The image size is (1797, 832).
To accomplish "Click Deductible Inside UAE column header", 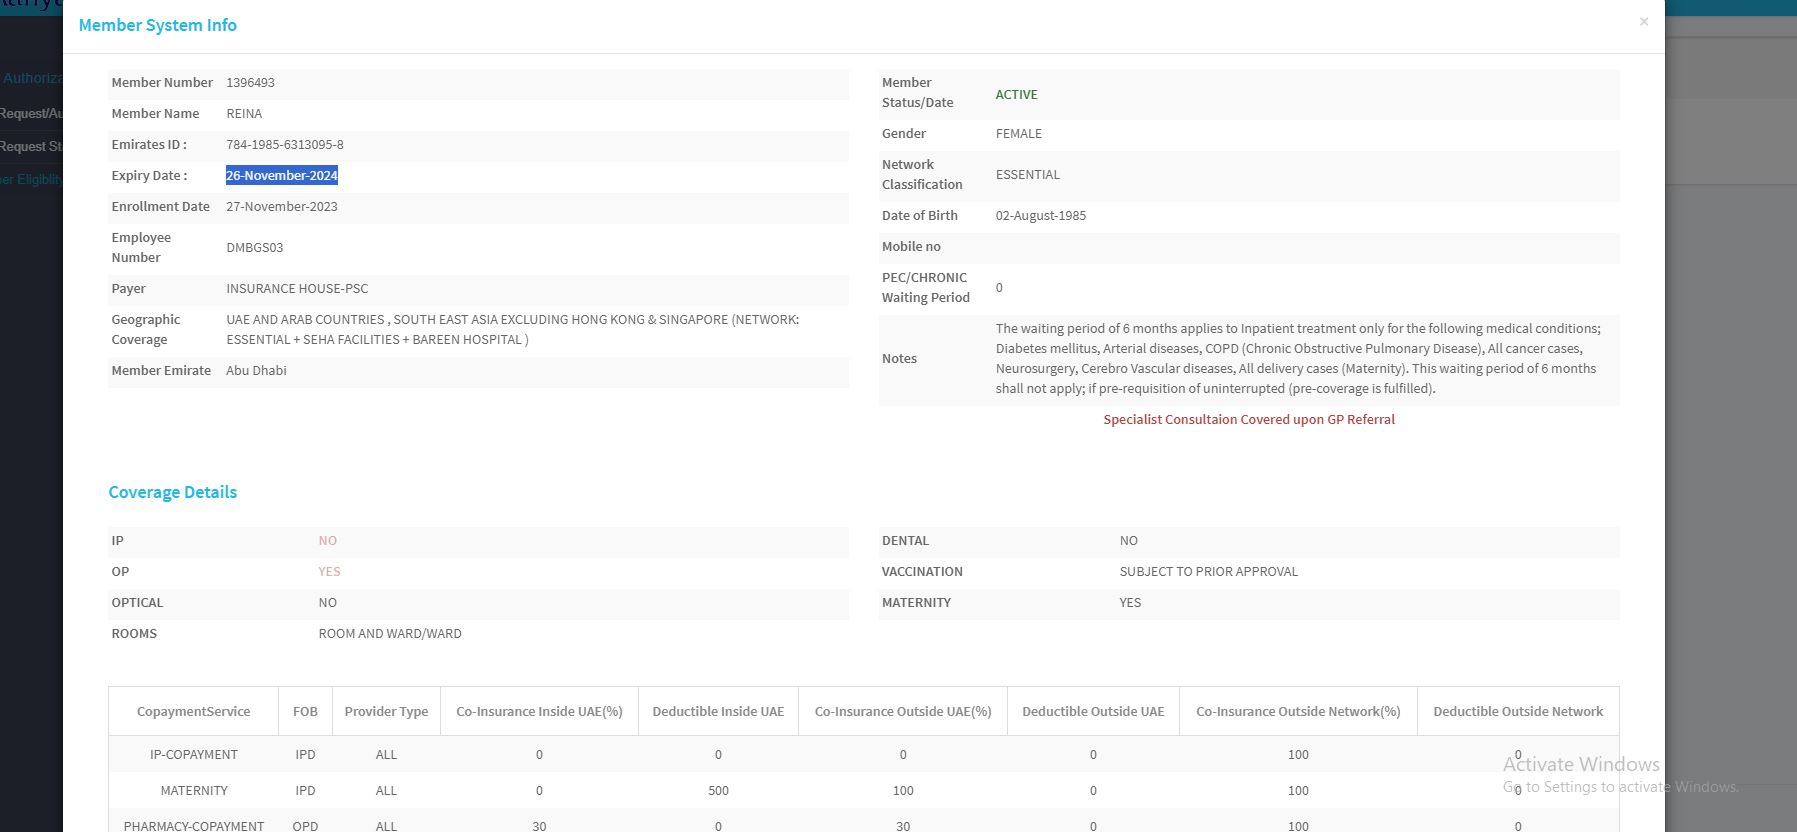I will [718, 712].
